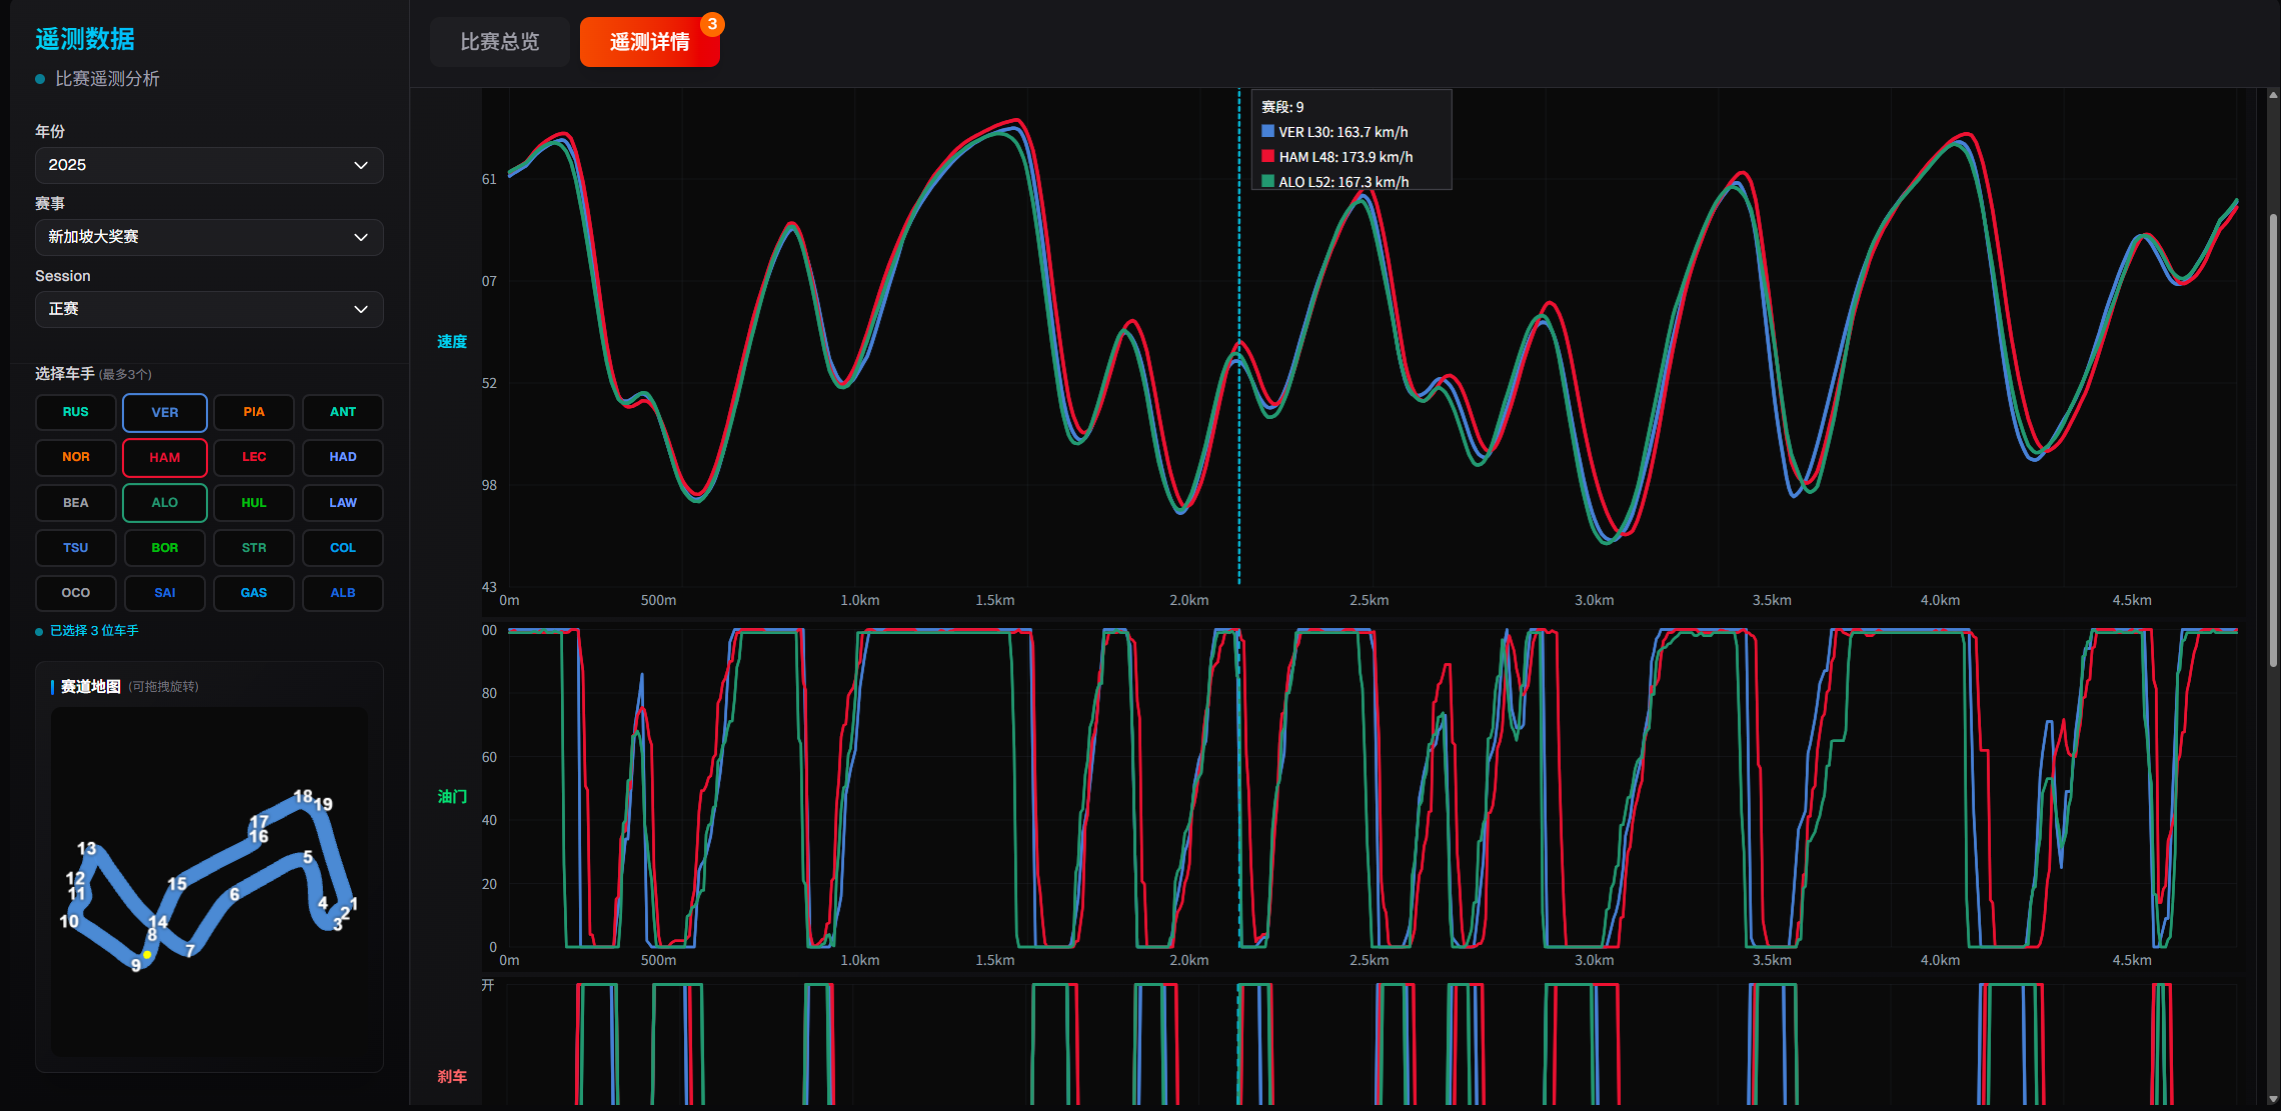Screen dimensions: 2281x1111
Task: Open the Session 正赛 dropdown
Action: [x=208, y=309]
